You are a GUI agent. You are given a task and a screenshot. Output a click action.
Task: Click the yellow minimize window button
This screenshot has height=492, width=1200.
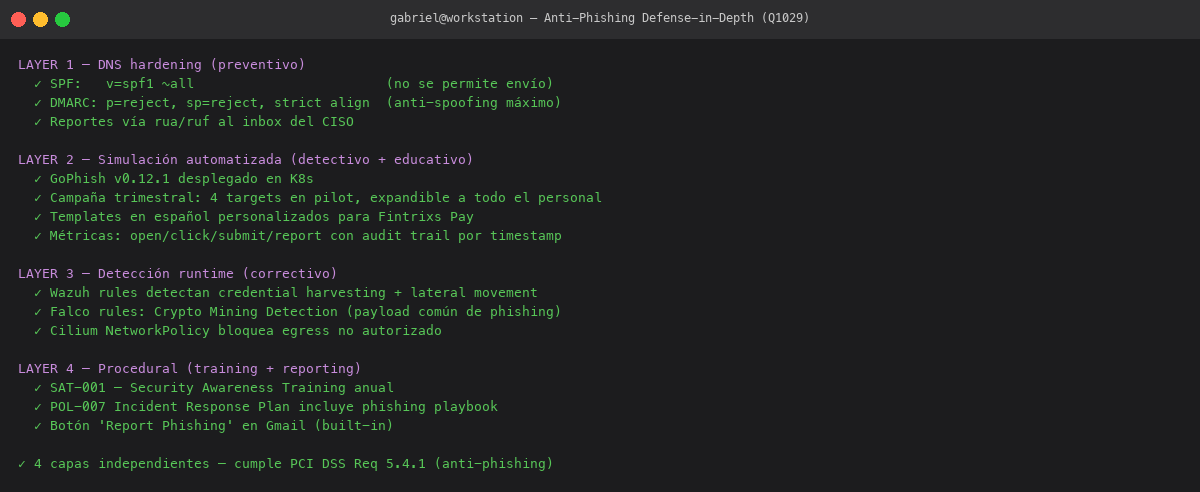pos(40,19)
